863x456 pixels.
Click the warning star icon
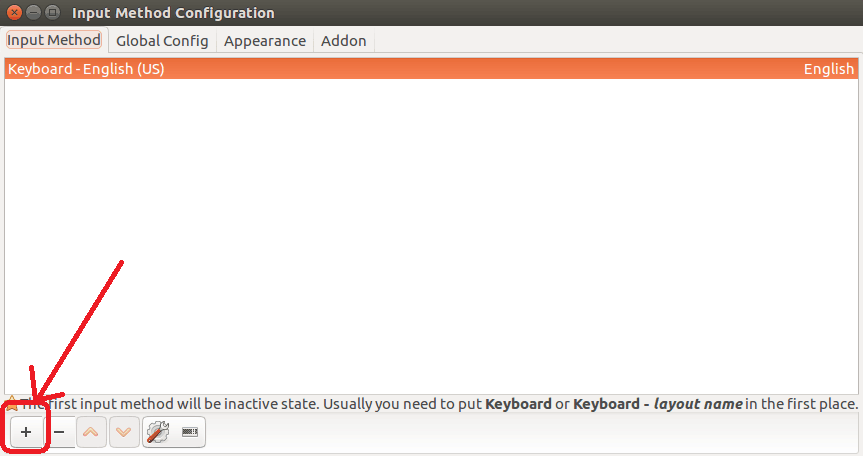click(11, 405)
